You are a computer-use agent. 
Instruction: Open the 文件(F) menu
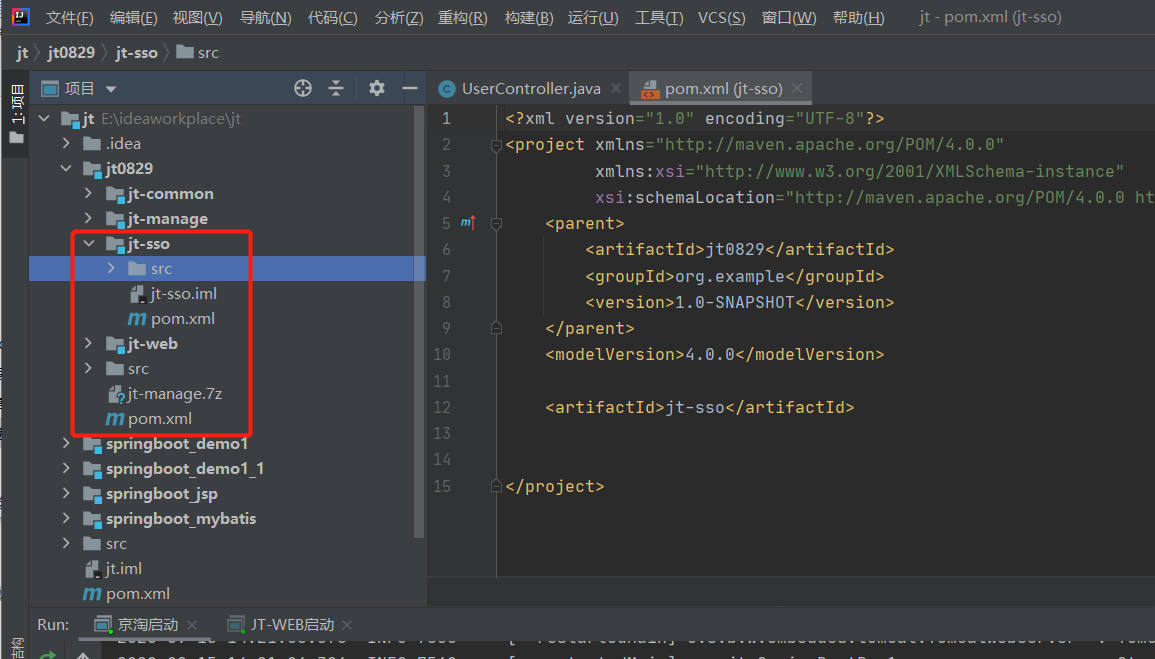click(69, 18)
